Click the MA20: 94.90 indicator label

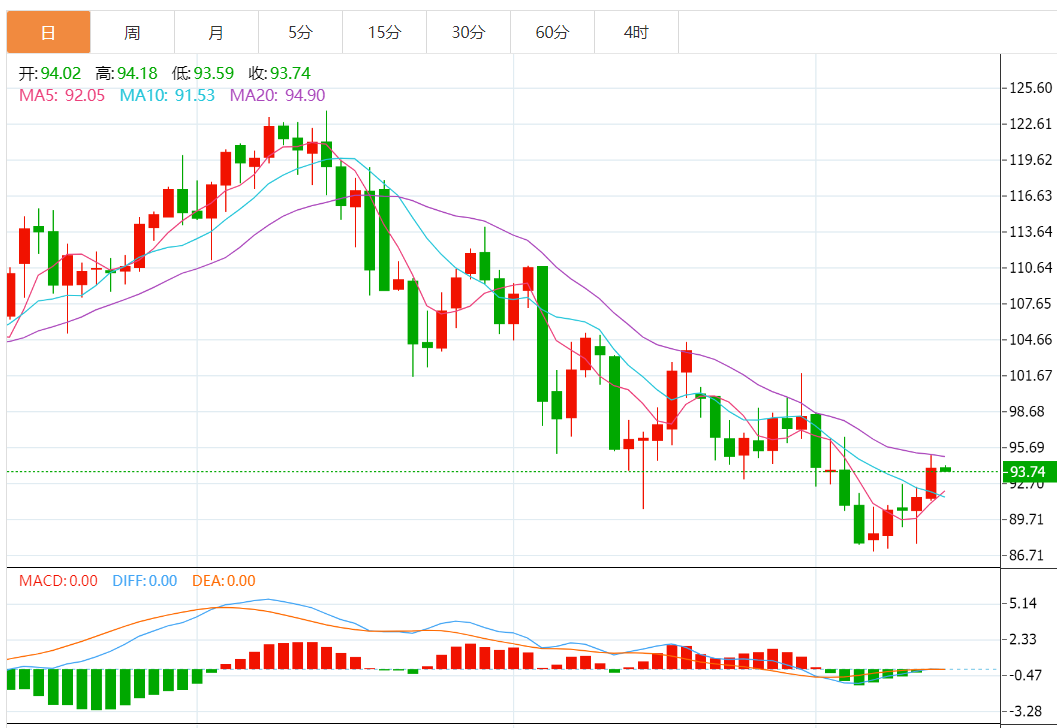coord(278,95)
